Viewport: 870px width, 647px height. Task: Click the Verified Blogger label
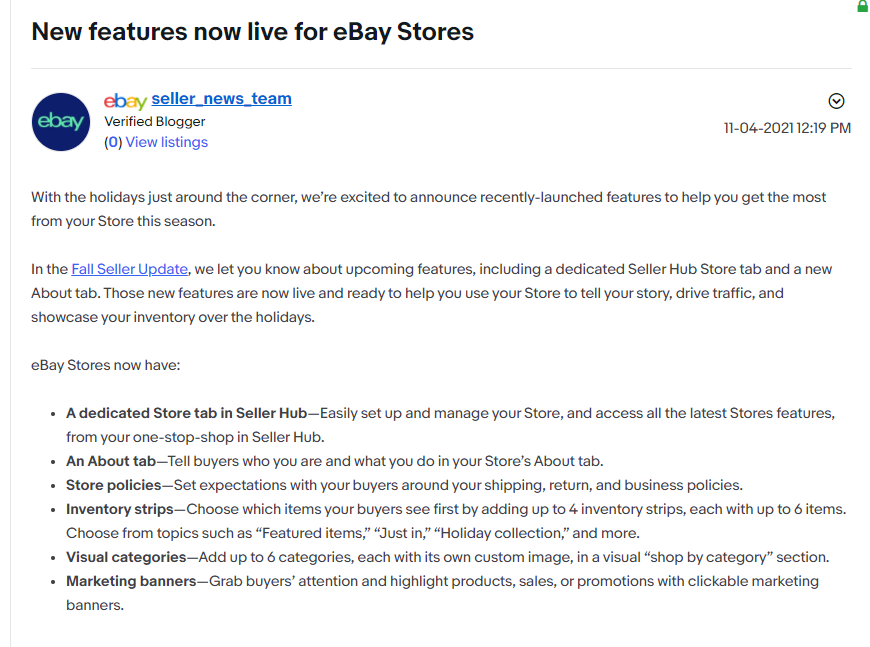[154, 121]
